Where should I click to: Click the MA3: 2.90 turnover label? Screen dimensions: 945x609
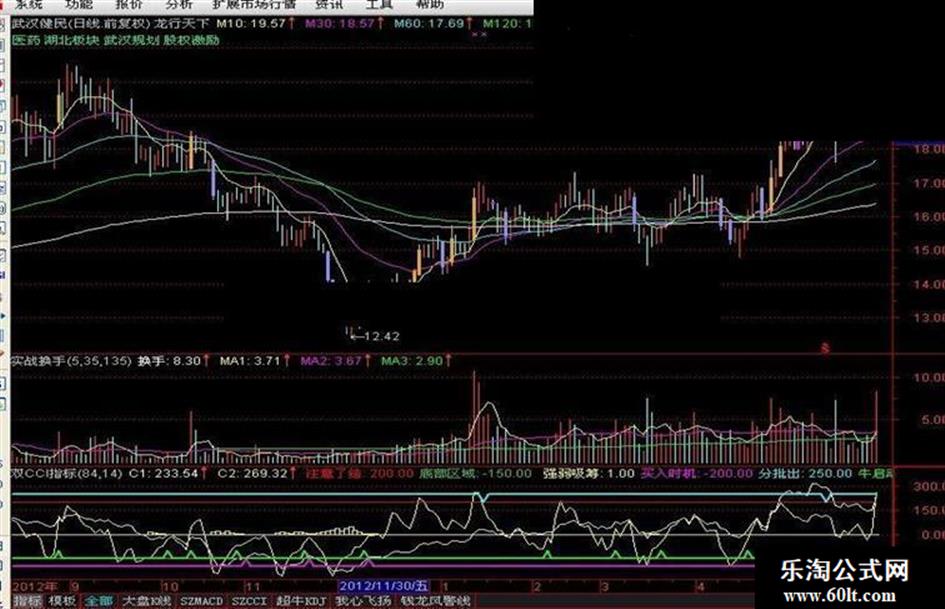point(412,361)
